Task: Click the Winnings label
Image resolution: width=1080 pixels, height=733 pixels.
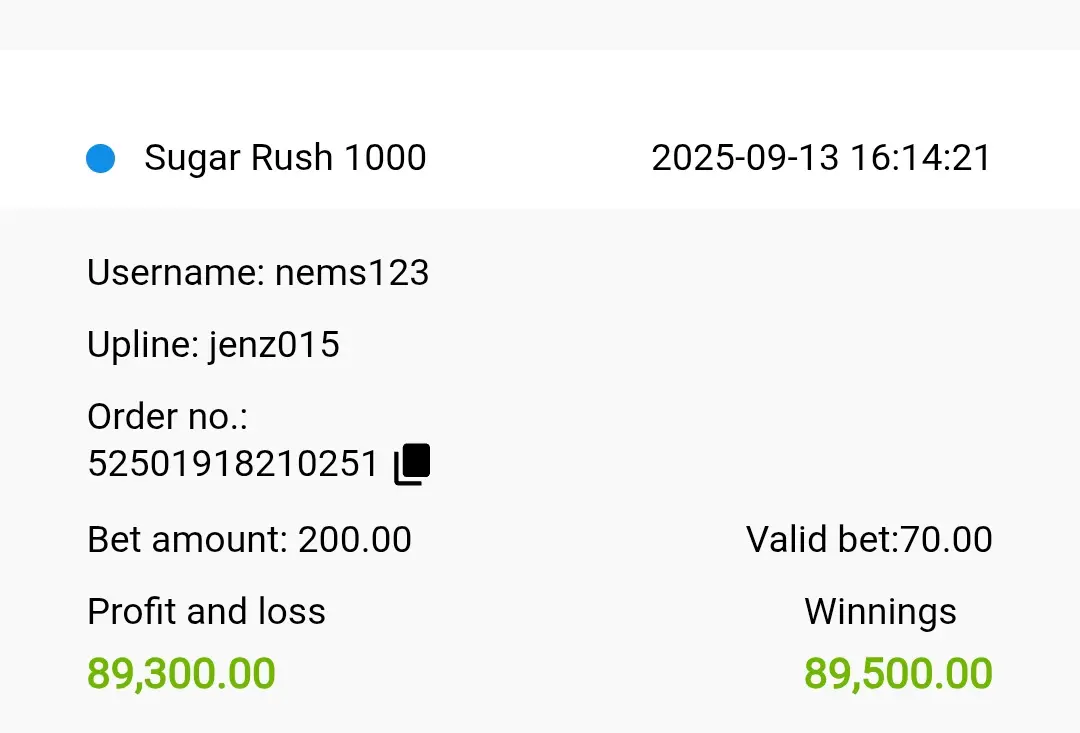Action: point(881,612)
